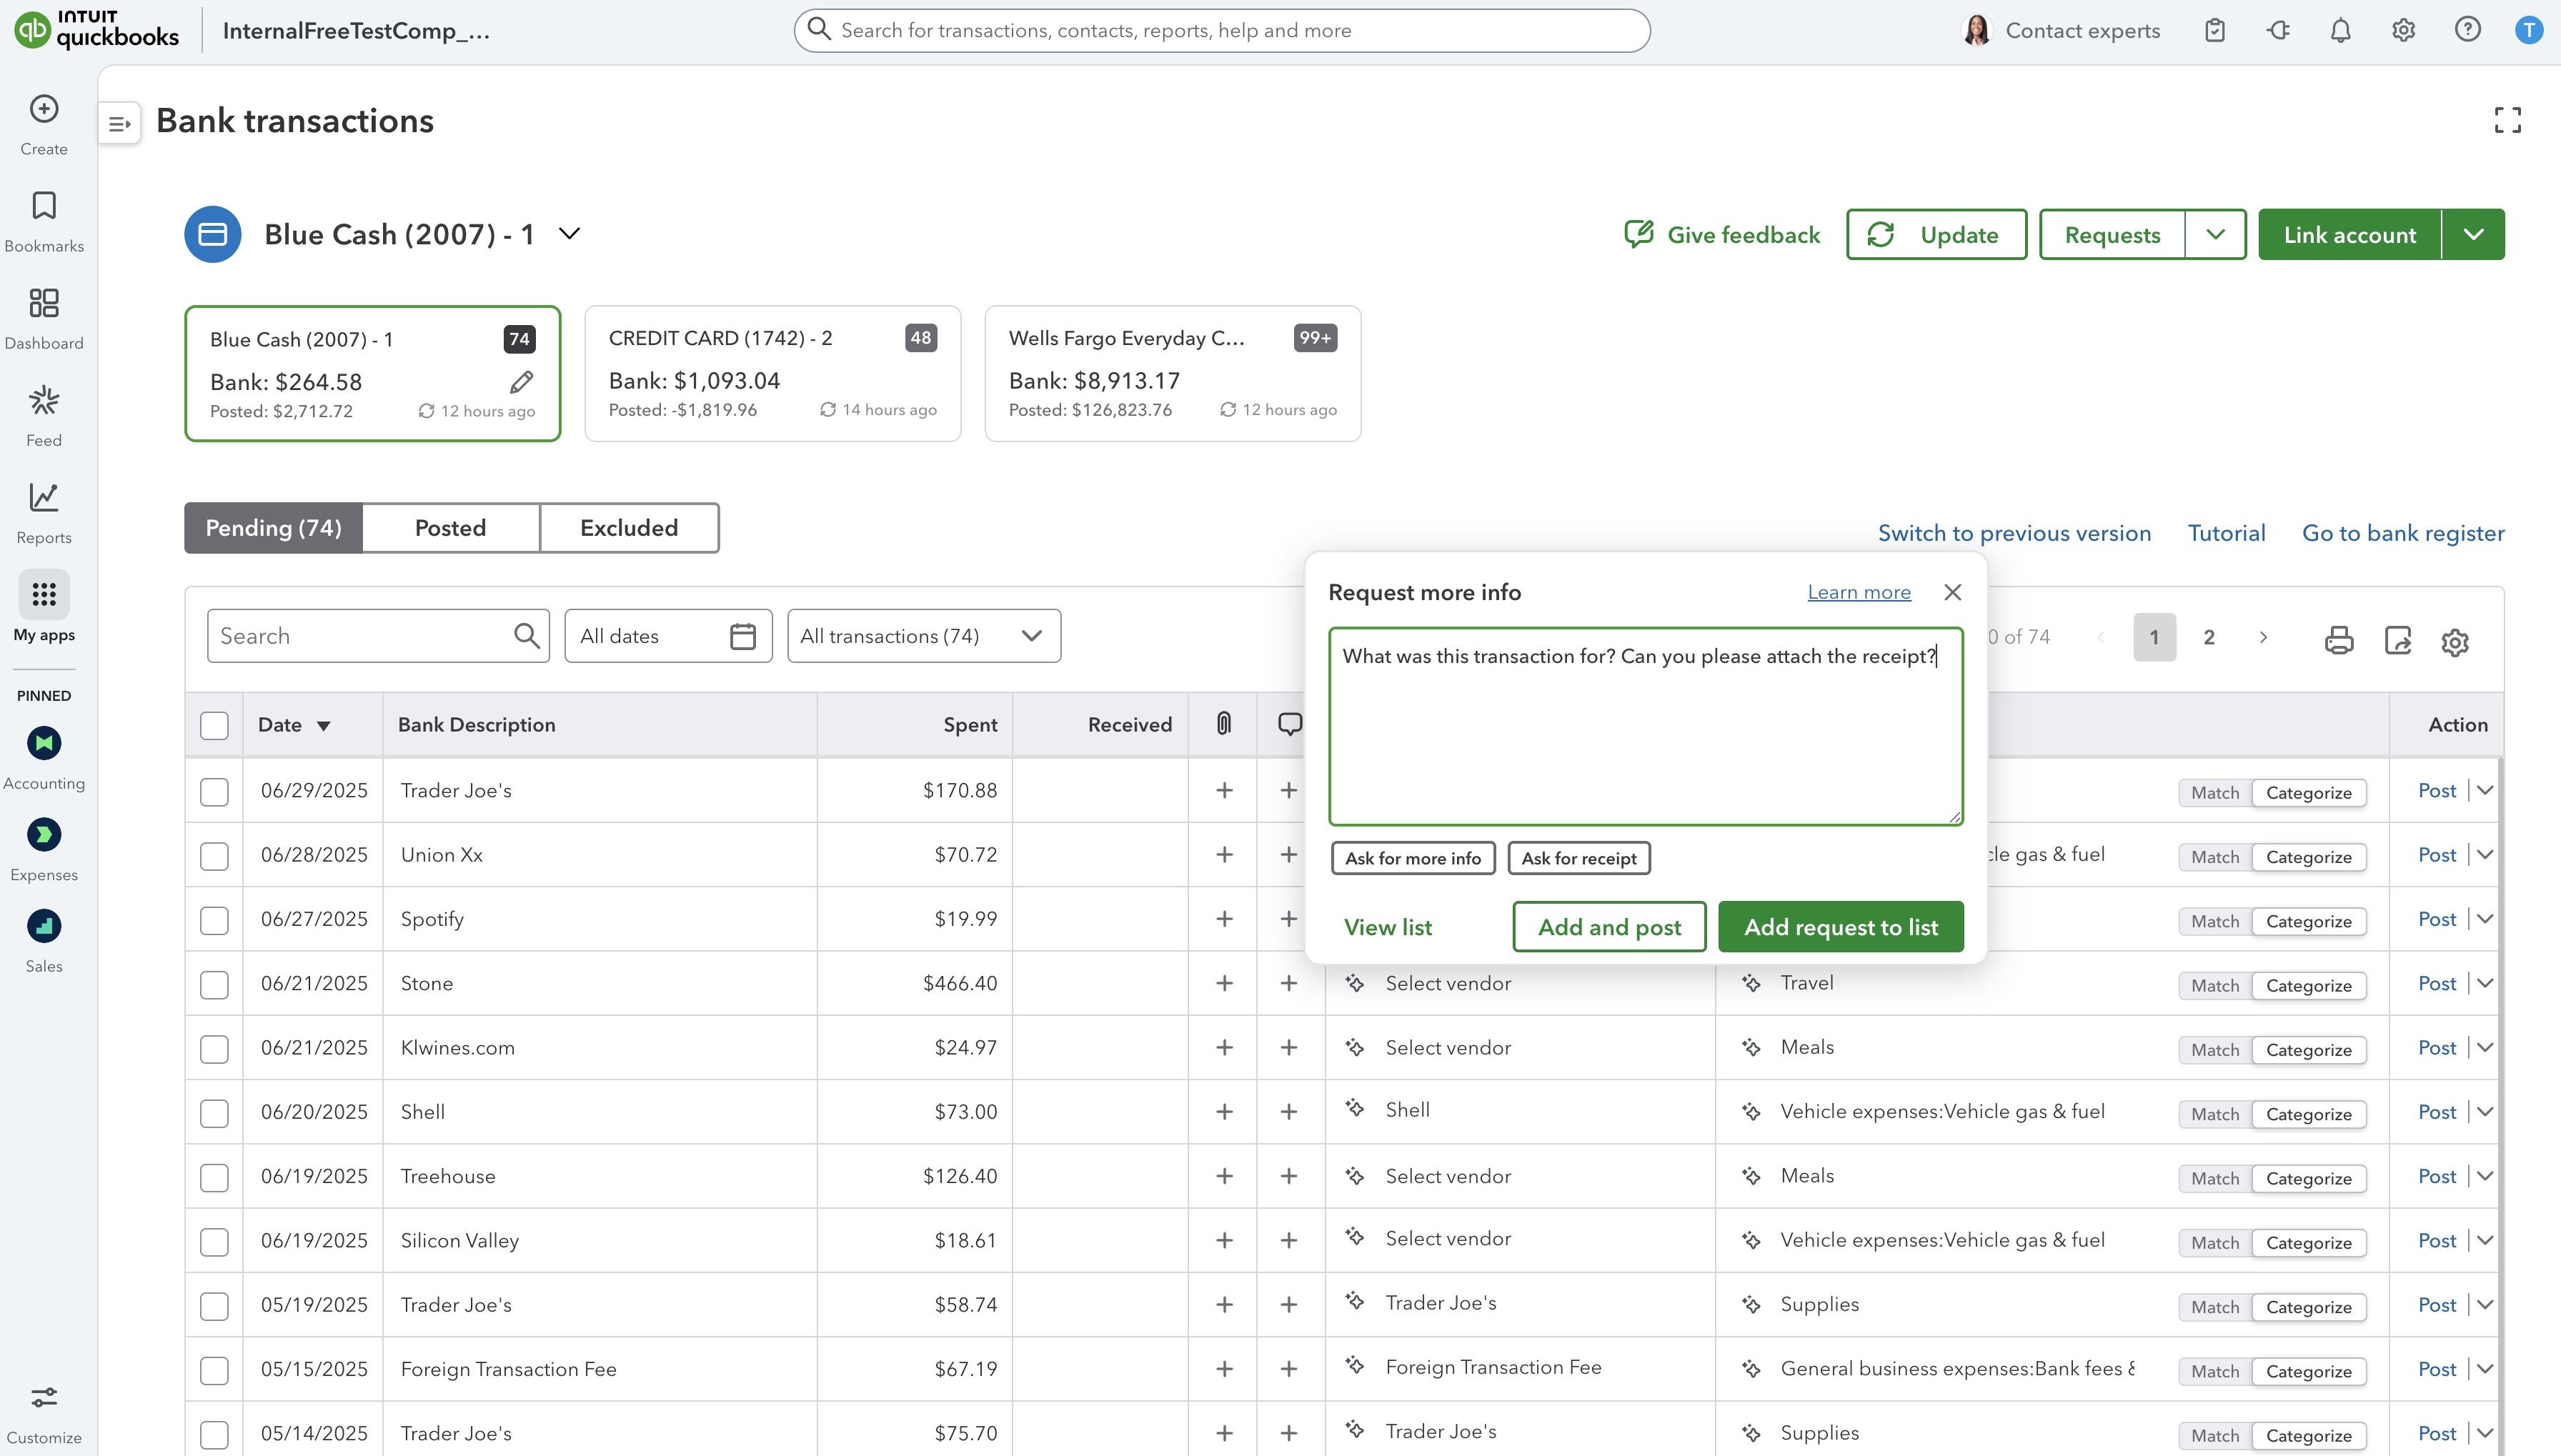Check the Klwines.com row checkbox
Image resolution: width=2561 pixels, height=1456 pixels.
click(214, 1049)
